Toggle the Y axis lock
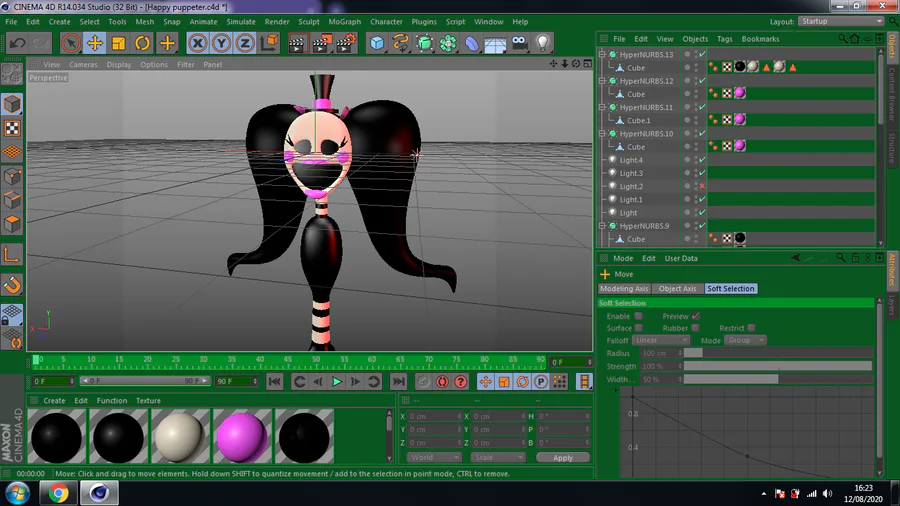The image size is (900, 506). (222, 43)
